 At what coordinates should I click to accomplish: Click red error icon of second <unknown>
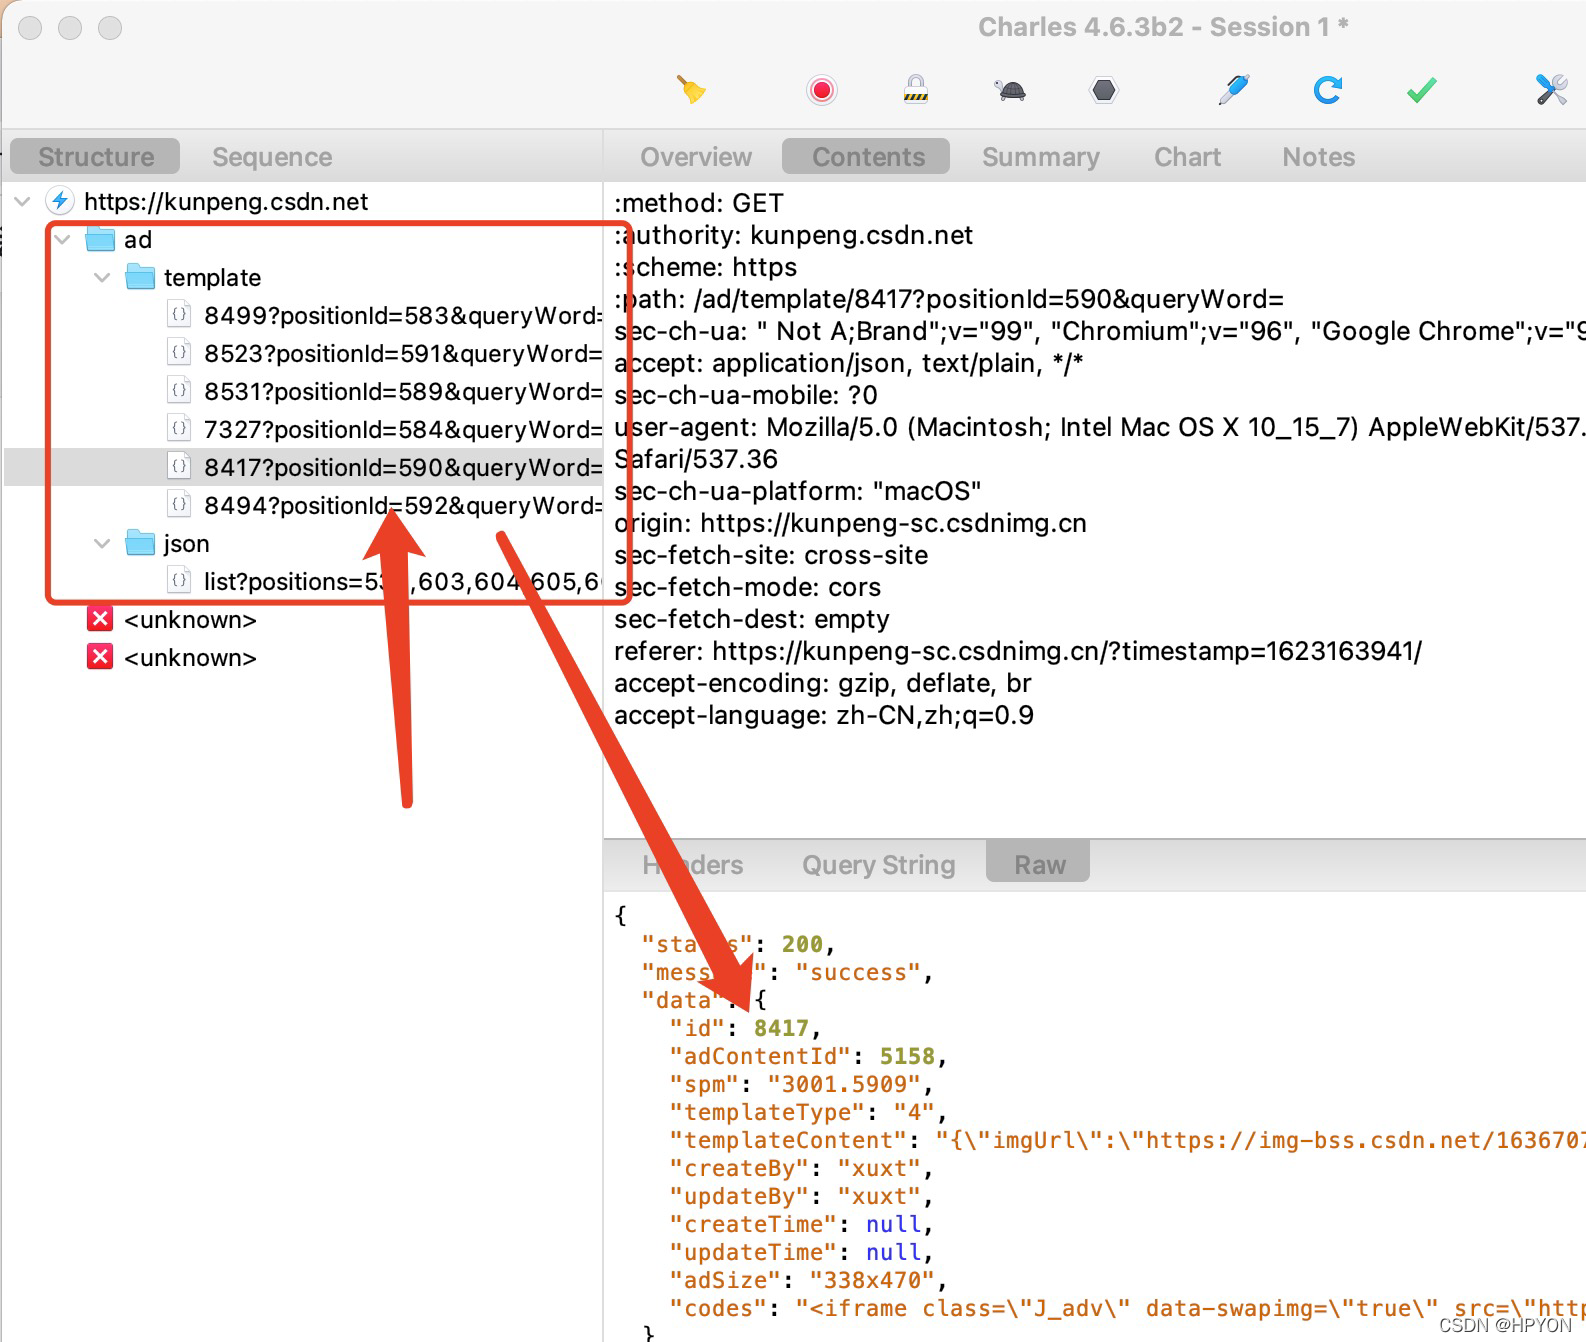(x=100, y=657)
